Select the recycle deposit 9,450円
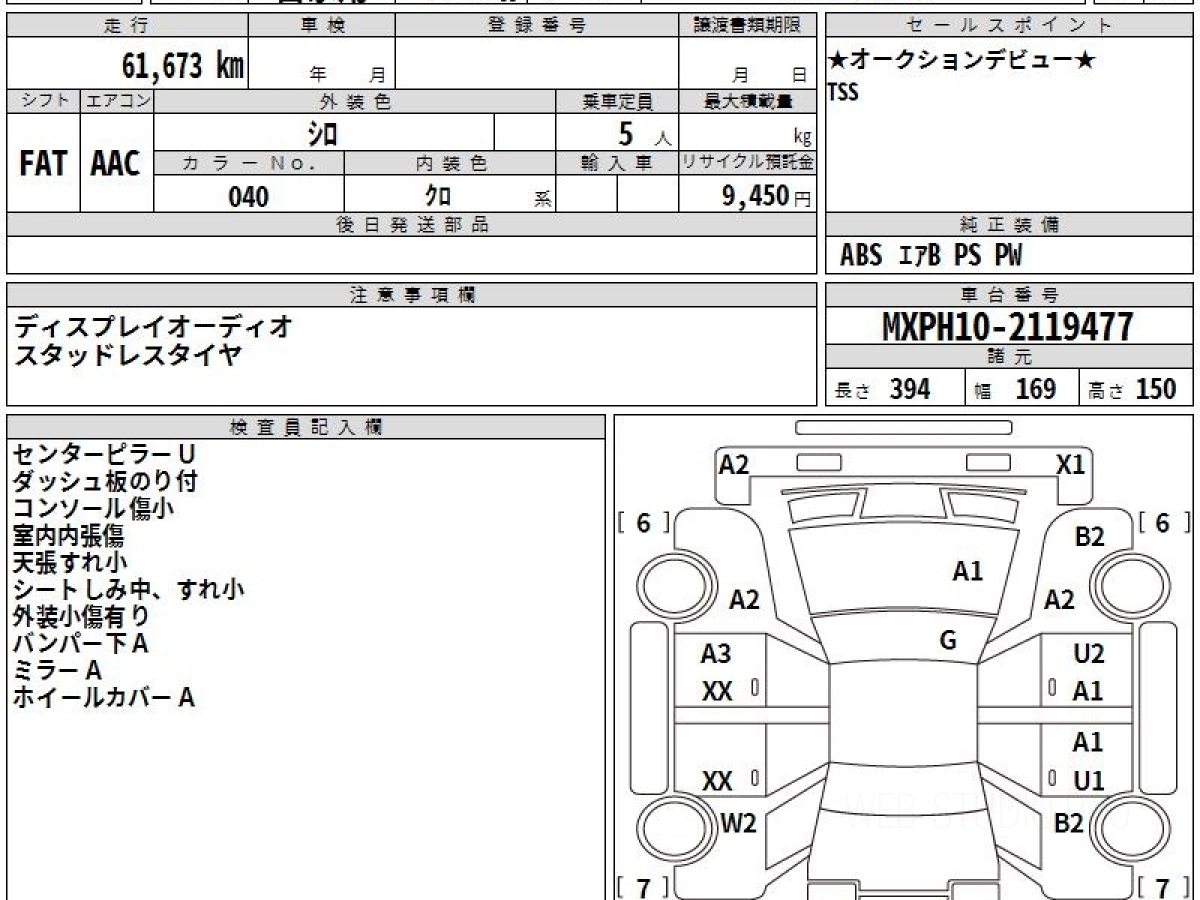 click(x=767, y=196)
